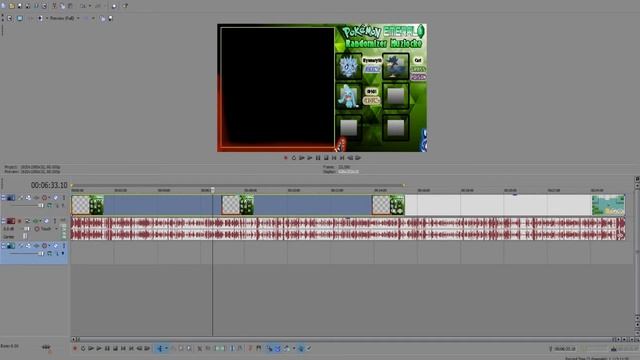Select first video clip thumbnail on track 1

click(87, 204)
